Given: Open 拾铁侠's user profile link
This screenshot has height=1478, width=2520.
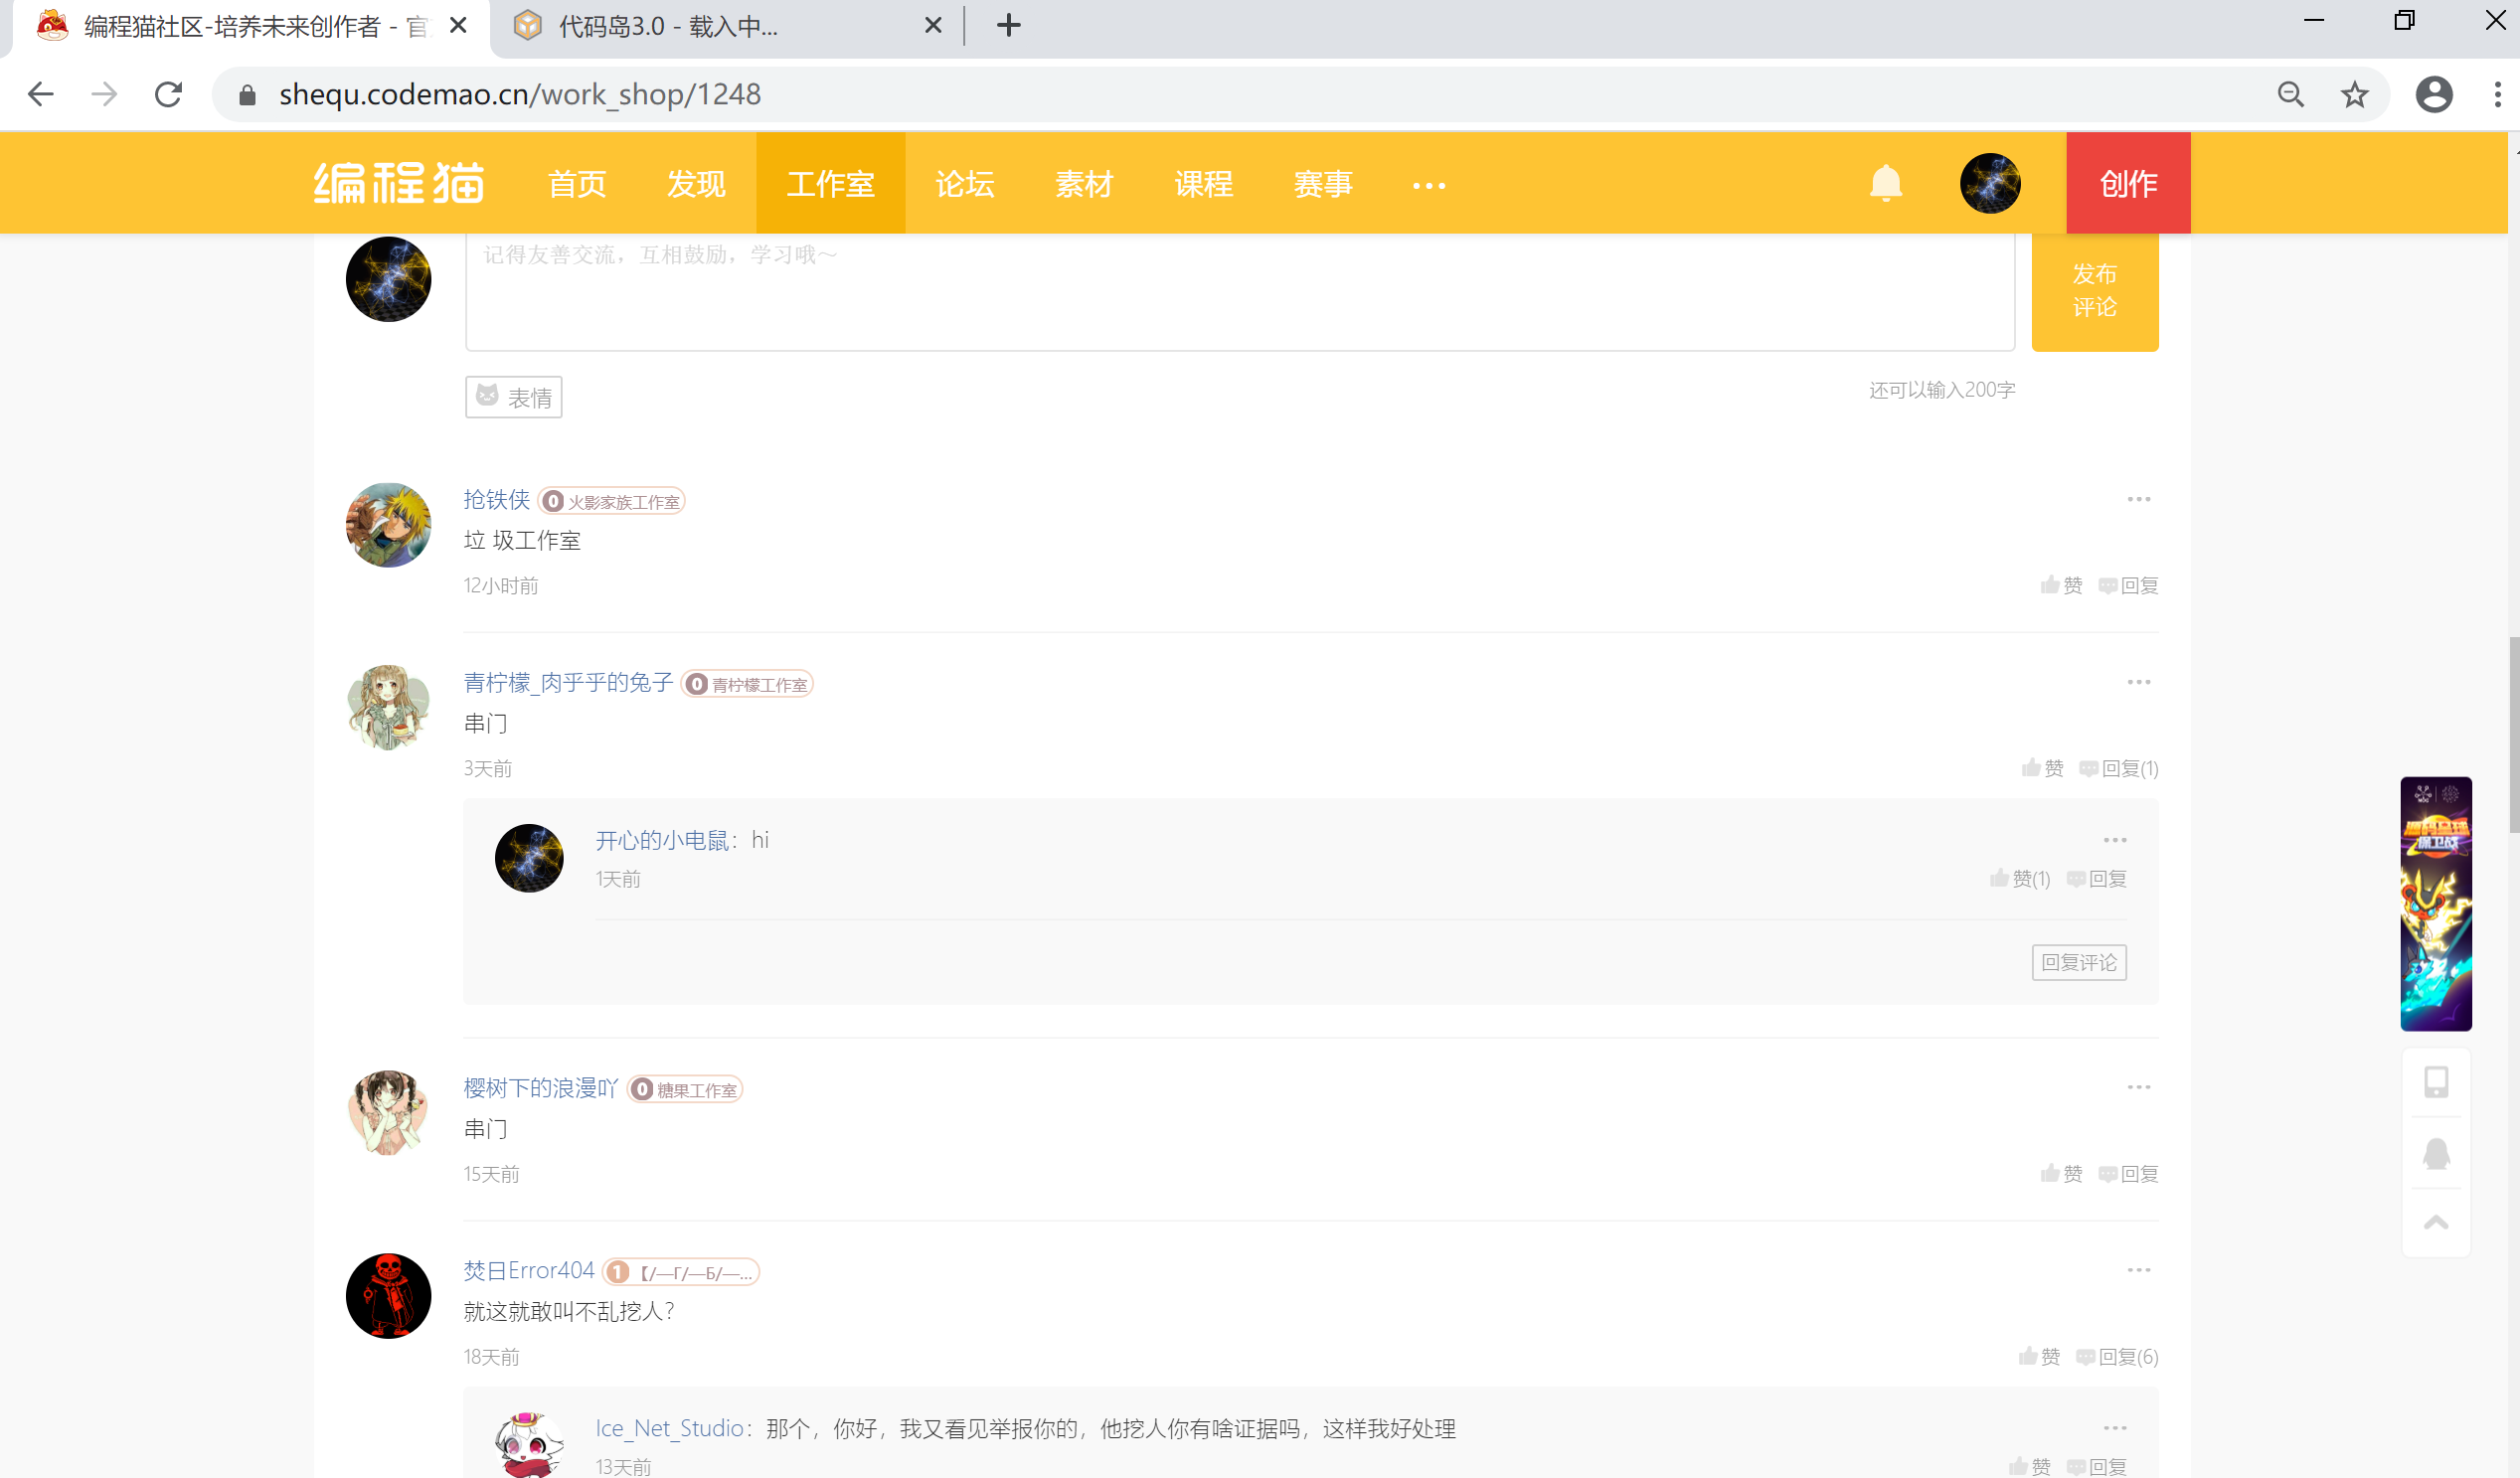Looking at the screenshot, I should click(496, 499).
